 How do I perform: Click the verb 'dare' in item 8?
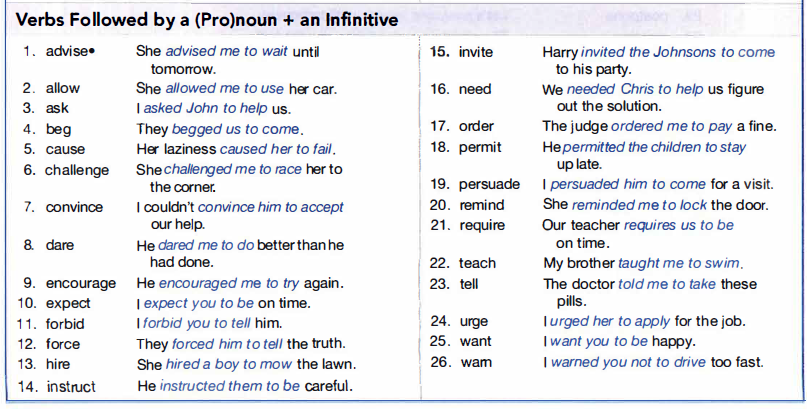tap(60, 245)
